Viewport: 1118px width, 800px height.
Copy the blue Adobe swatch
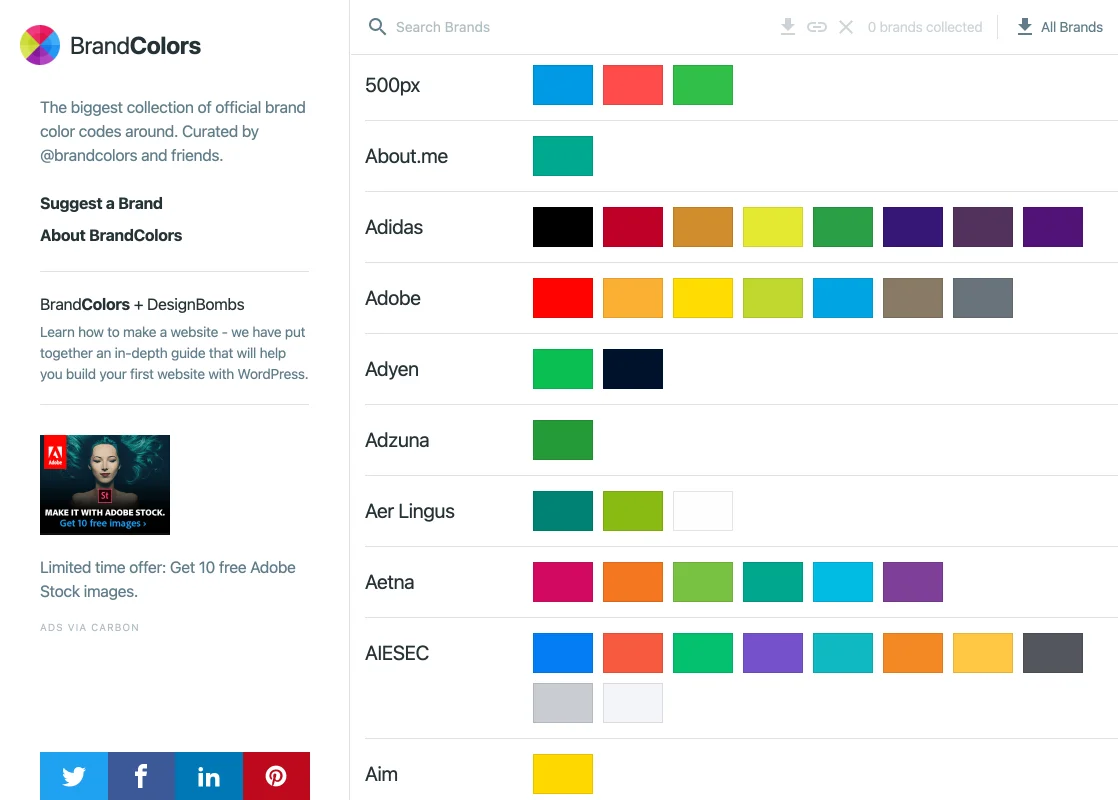click(843, 298)
